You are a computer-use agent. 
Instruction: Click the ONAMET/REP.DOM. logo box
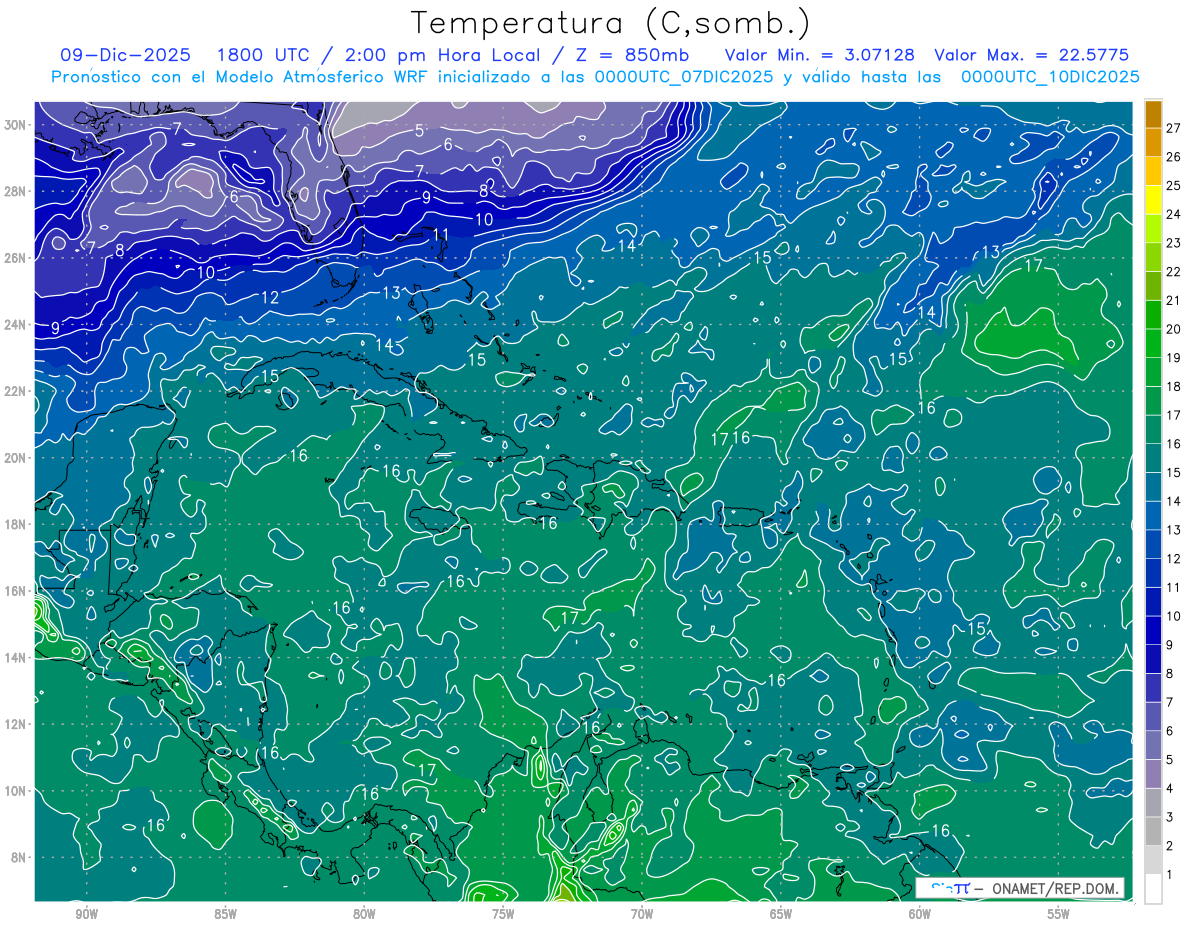coord(1020,888)
